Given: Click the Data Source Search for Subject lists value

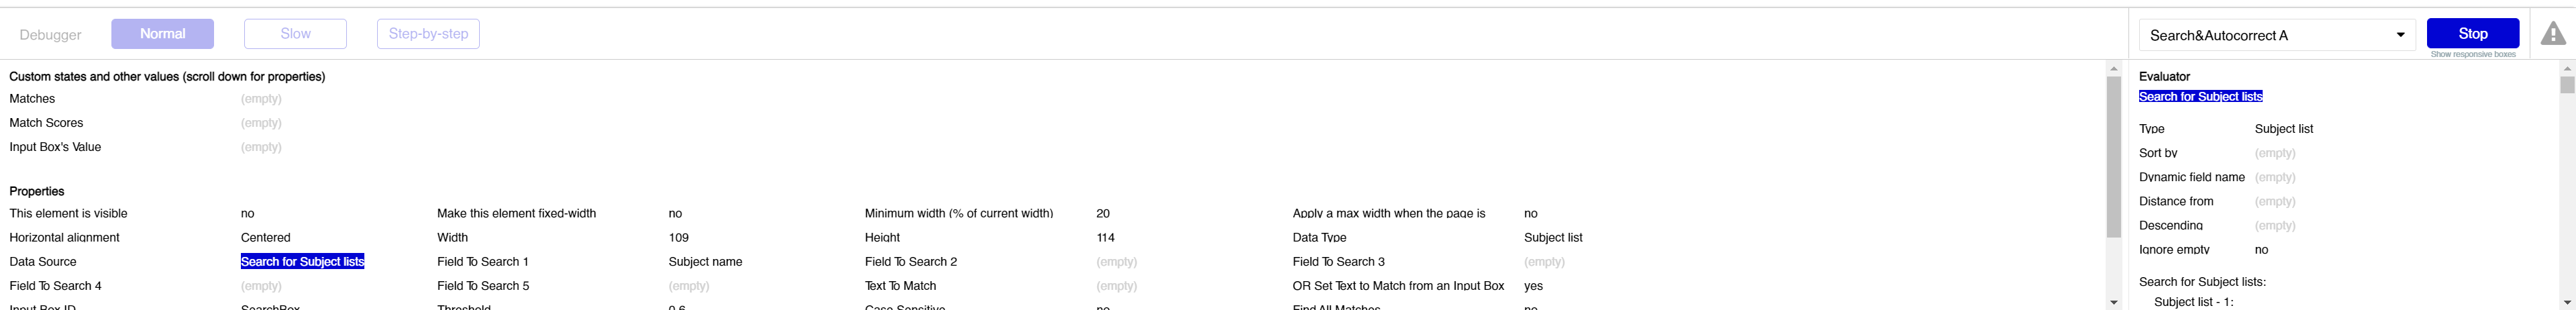Looking at the screenshot, I should pyautogui.click(x=302, y=262).
